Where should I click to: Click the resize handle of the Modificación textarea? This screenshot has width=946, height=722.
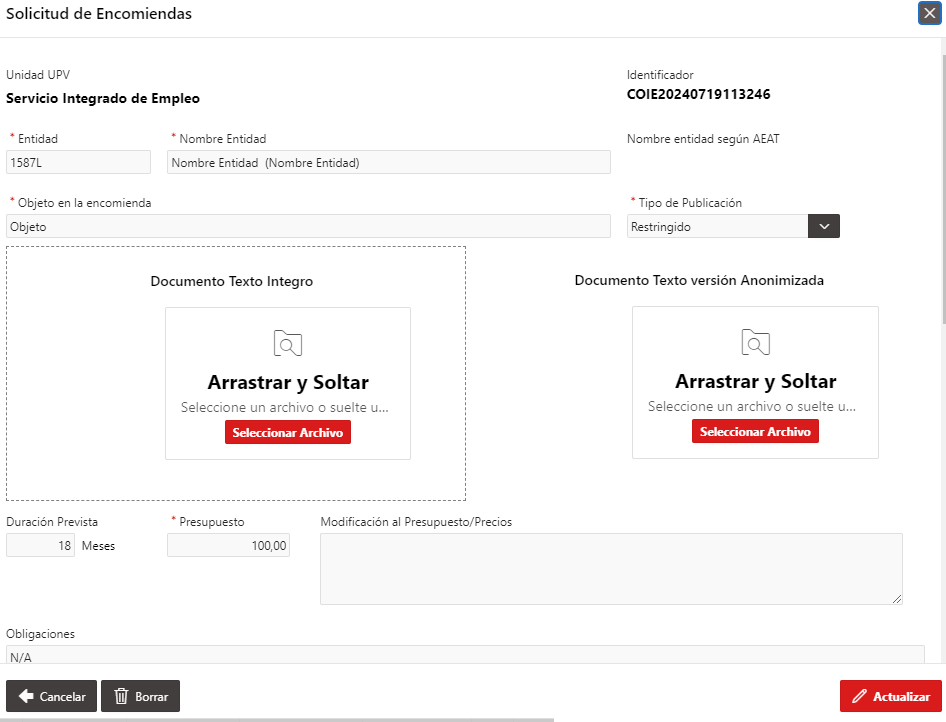pos(897,599)
